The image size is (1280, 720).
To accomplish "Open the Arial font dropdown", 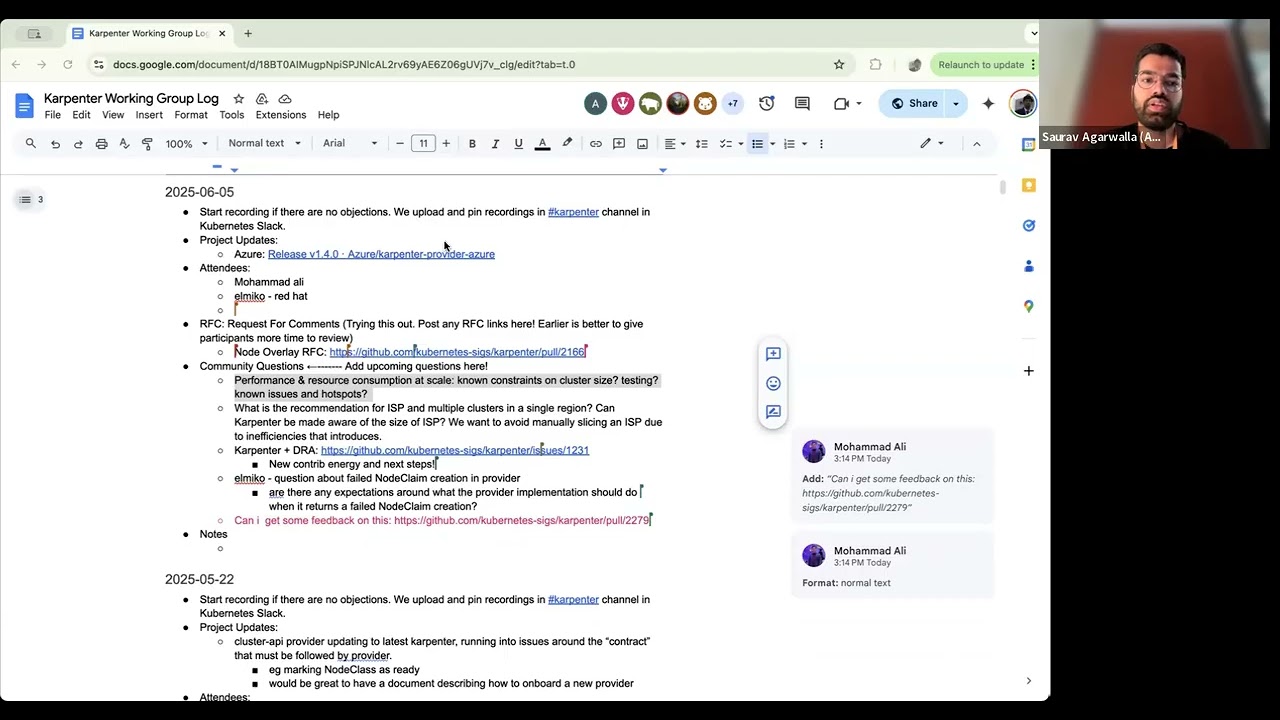I will tap(350, 143).
